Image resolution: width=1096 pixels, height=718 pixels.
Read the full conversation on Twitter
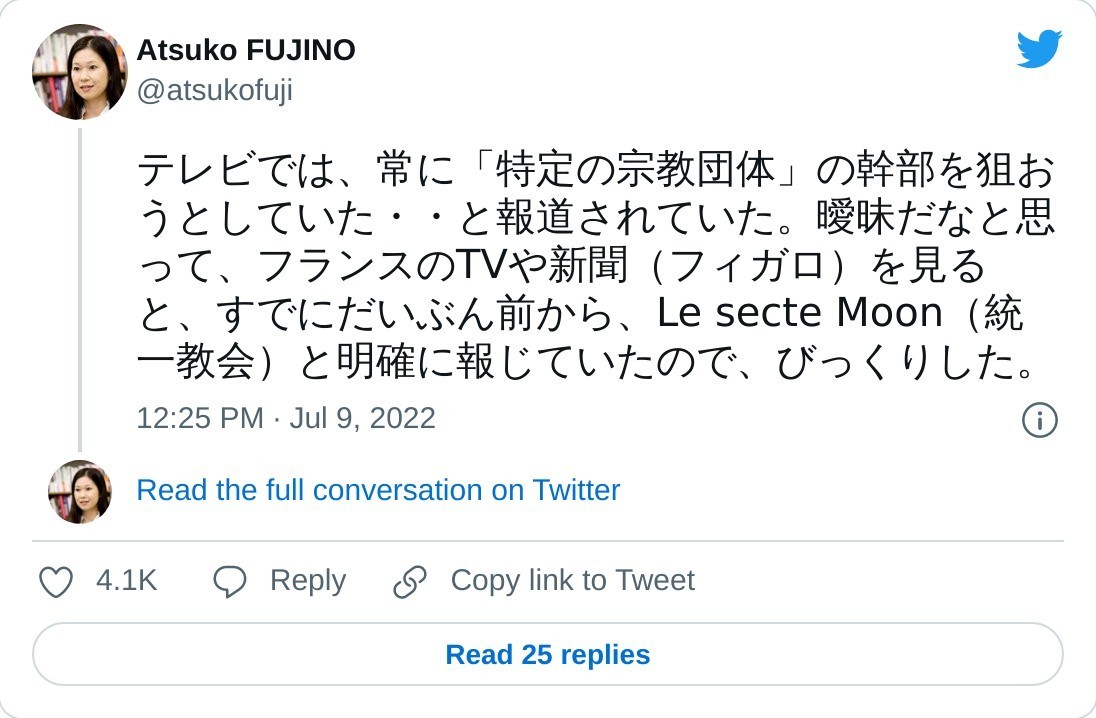378,490
